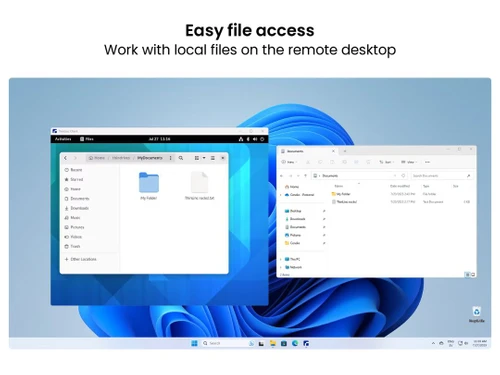The image size is (500, 375).
Task: Select the text file icon in GNOME Files
Action: pos(199,182)
